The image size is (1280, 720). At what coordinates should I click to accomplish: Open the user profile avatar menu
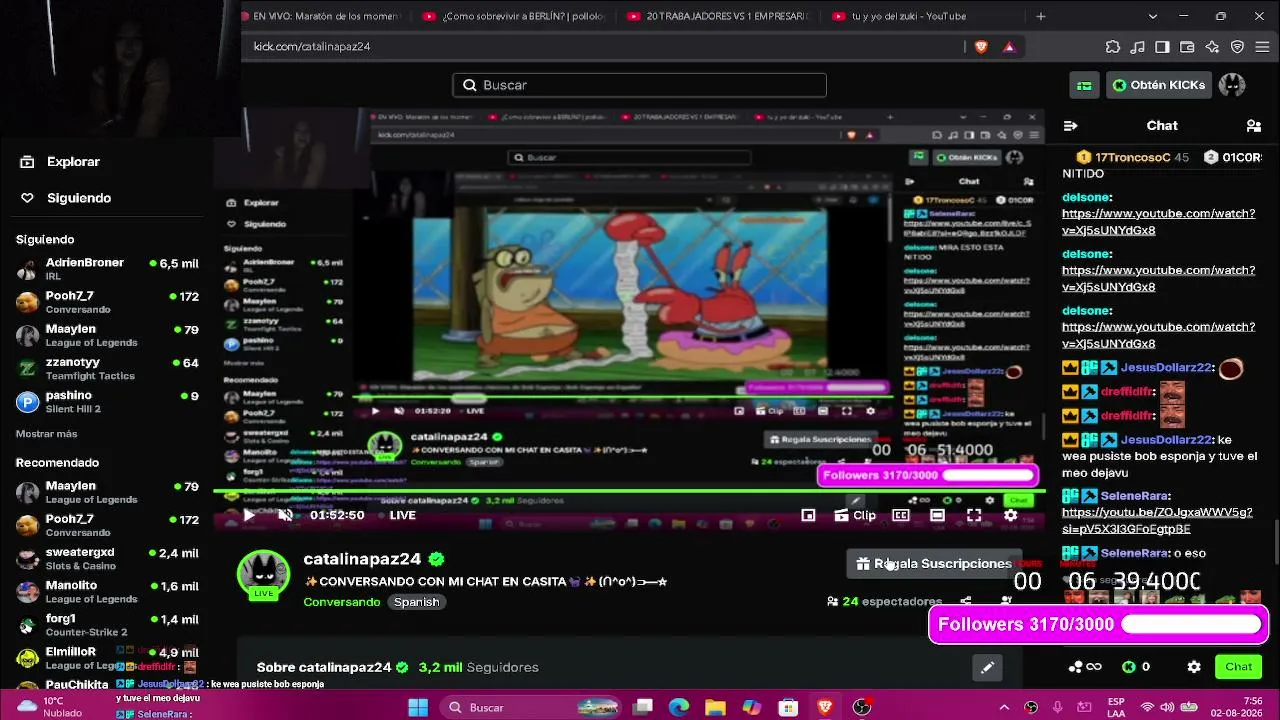pyautogui.click(x=1232, y=85)
